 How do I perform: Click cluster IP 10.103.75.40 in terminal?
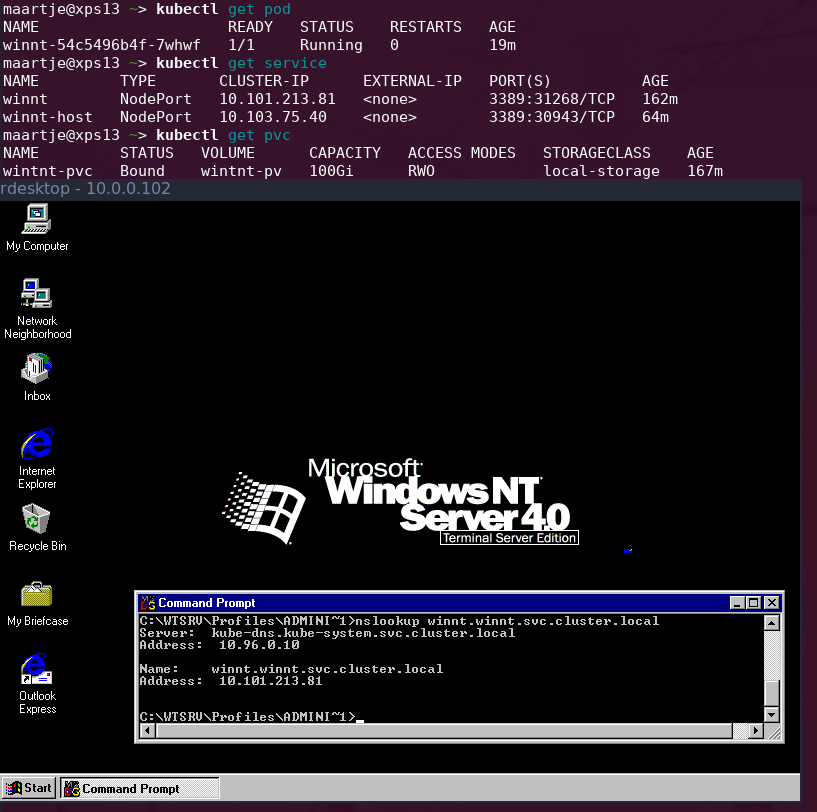click(273, 117)
